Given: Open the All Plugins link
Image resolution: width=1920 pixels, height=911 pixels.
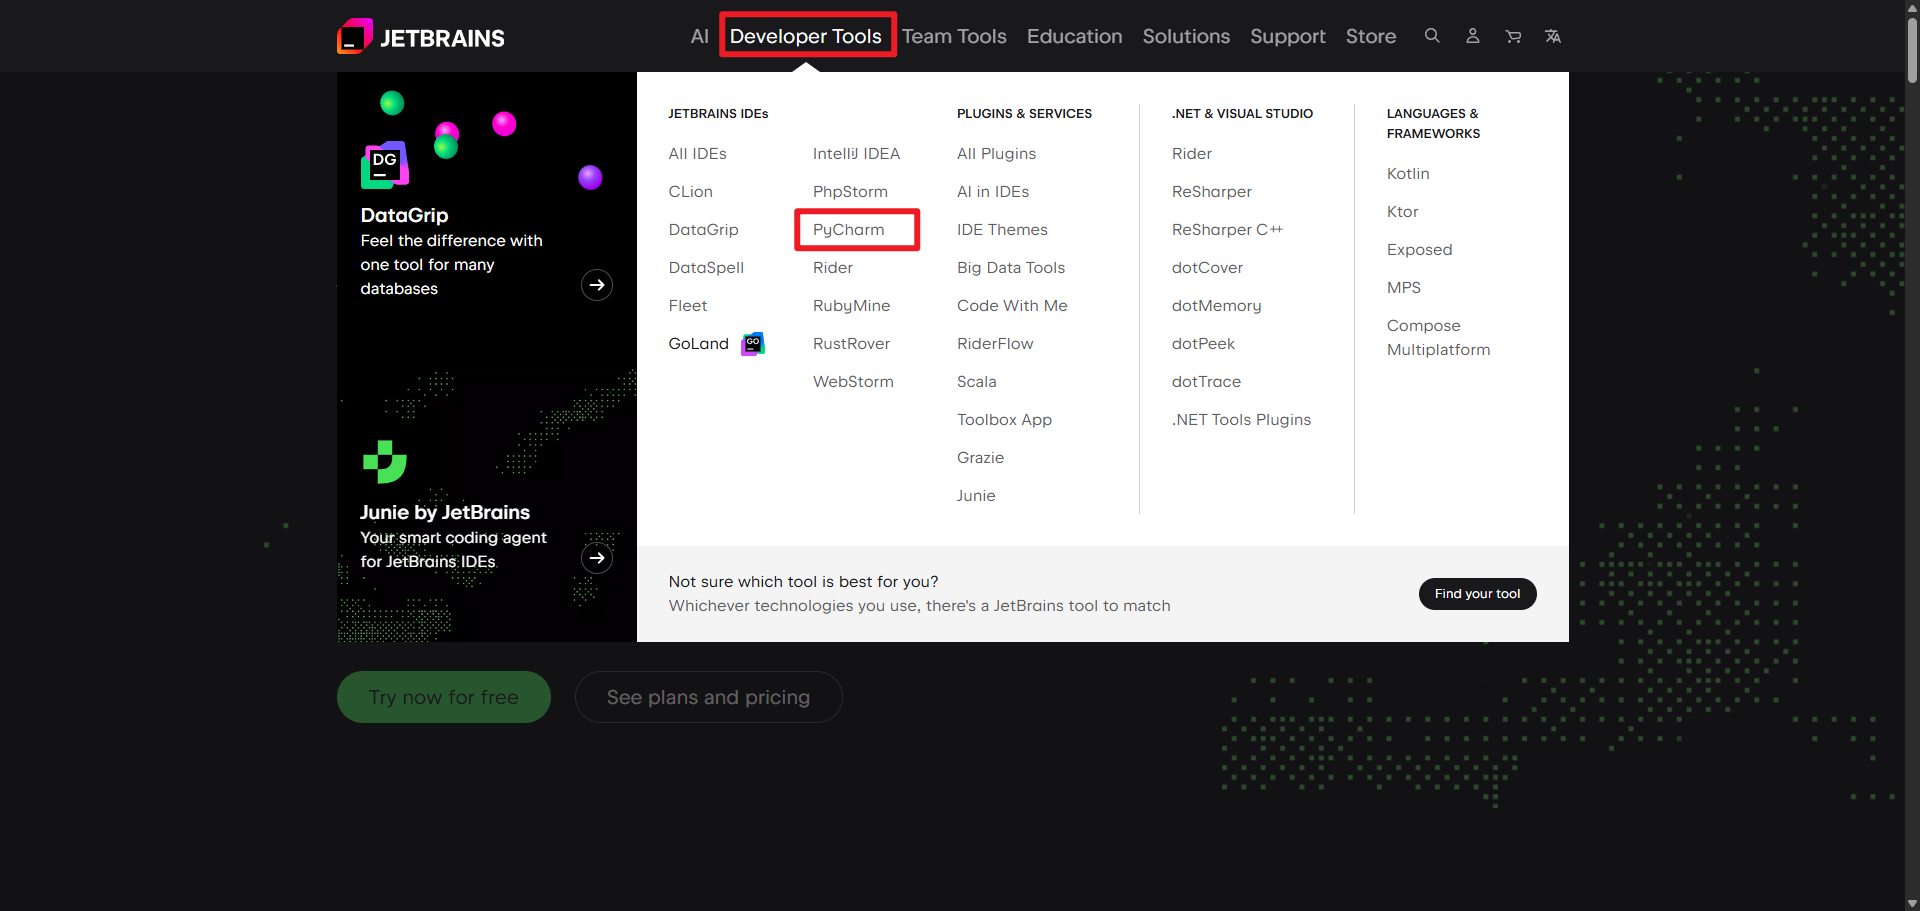Looking at the screenshot, I should point(997,154).
